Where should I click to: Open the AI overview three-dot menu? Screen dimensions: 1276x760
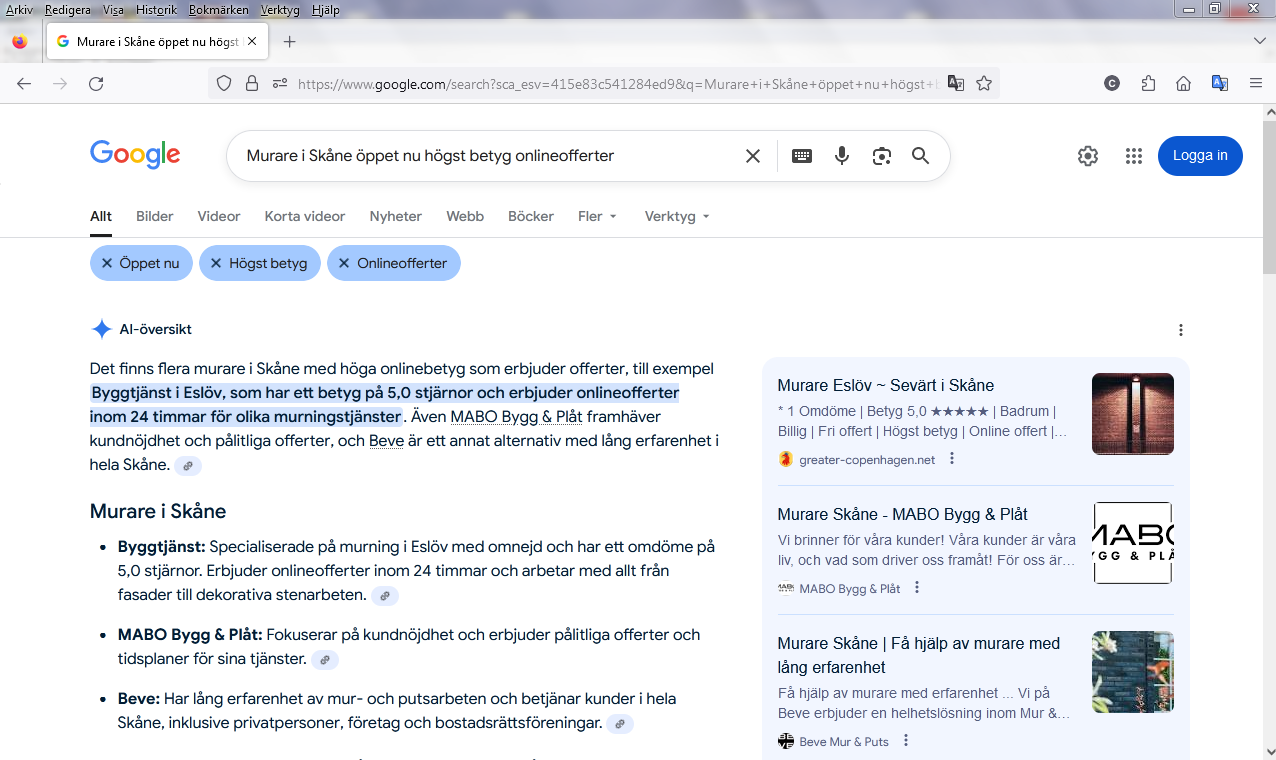pyautogui.click(x=1181, y=330)
